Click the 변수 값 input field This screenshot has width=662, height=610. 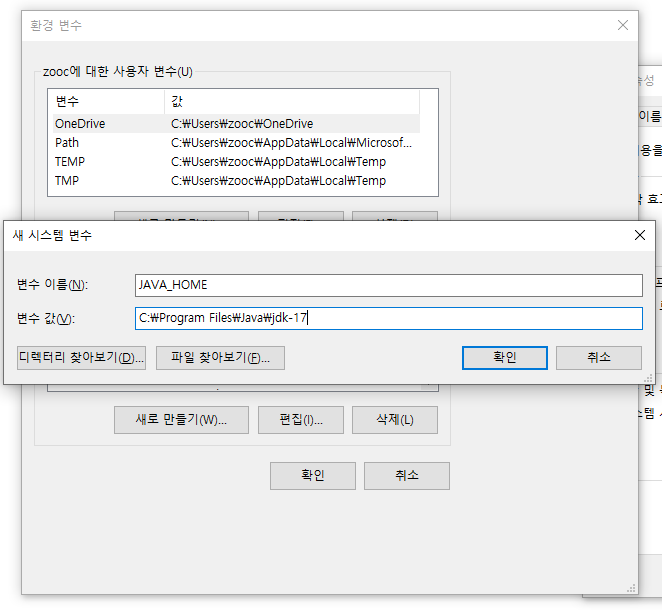[388, 318]
